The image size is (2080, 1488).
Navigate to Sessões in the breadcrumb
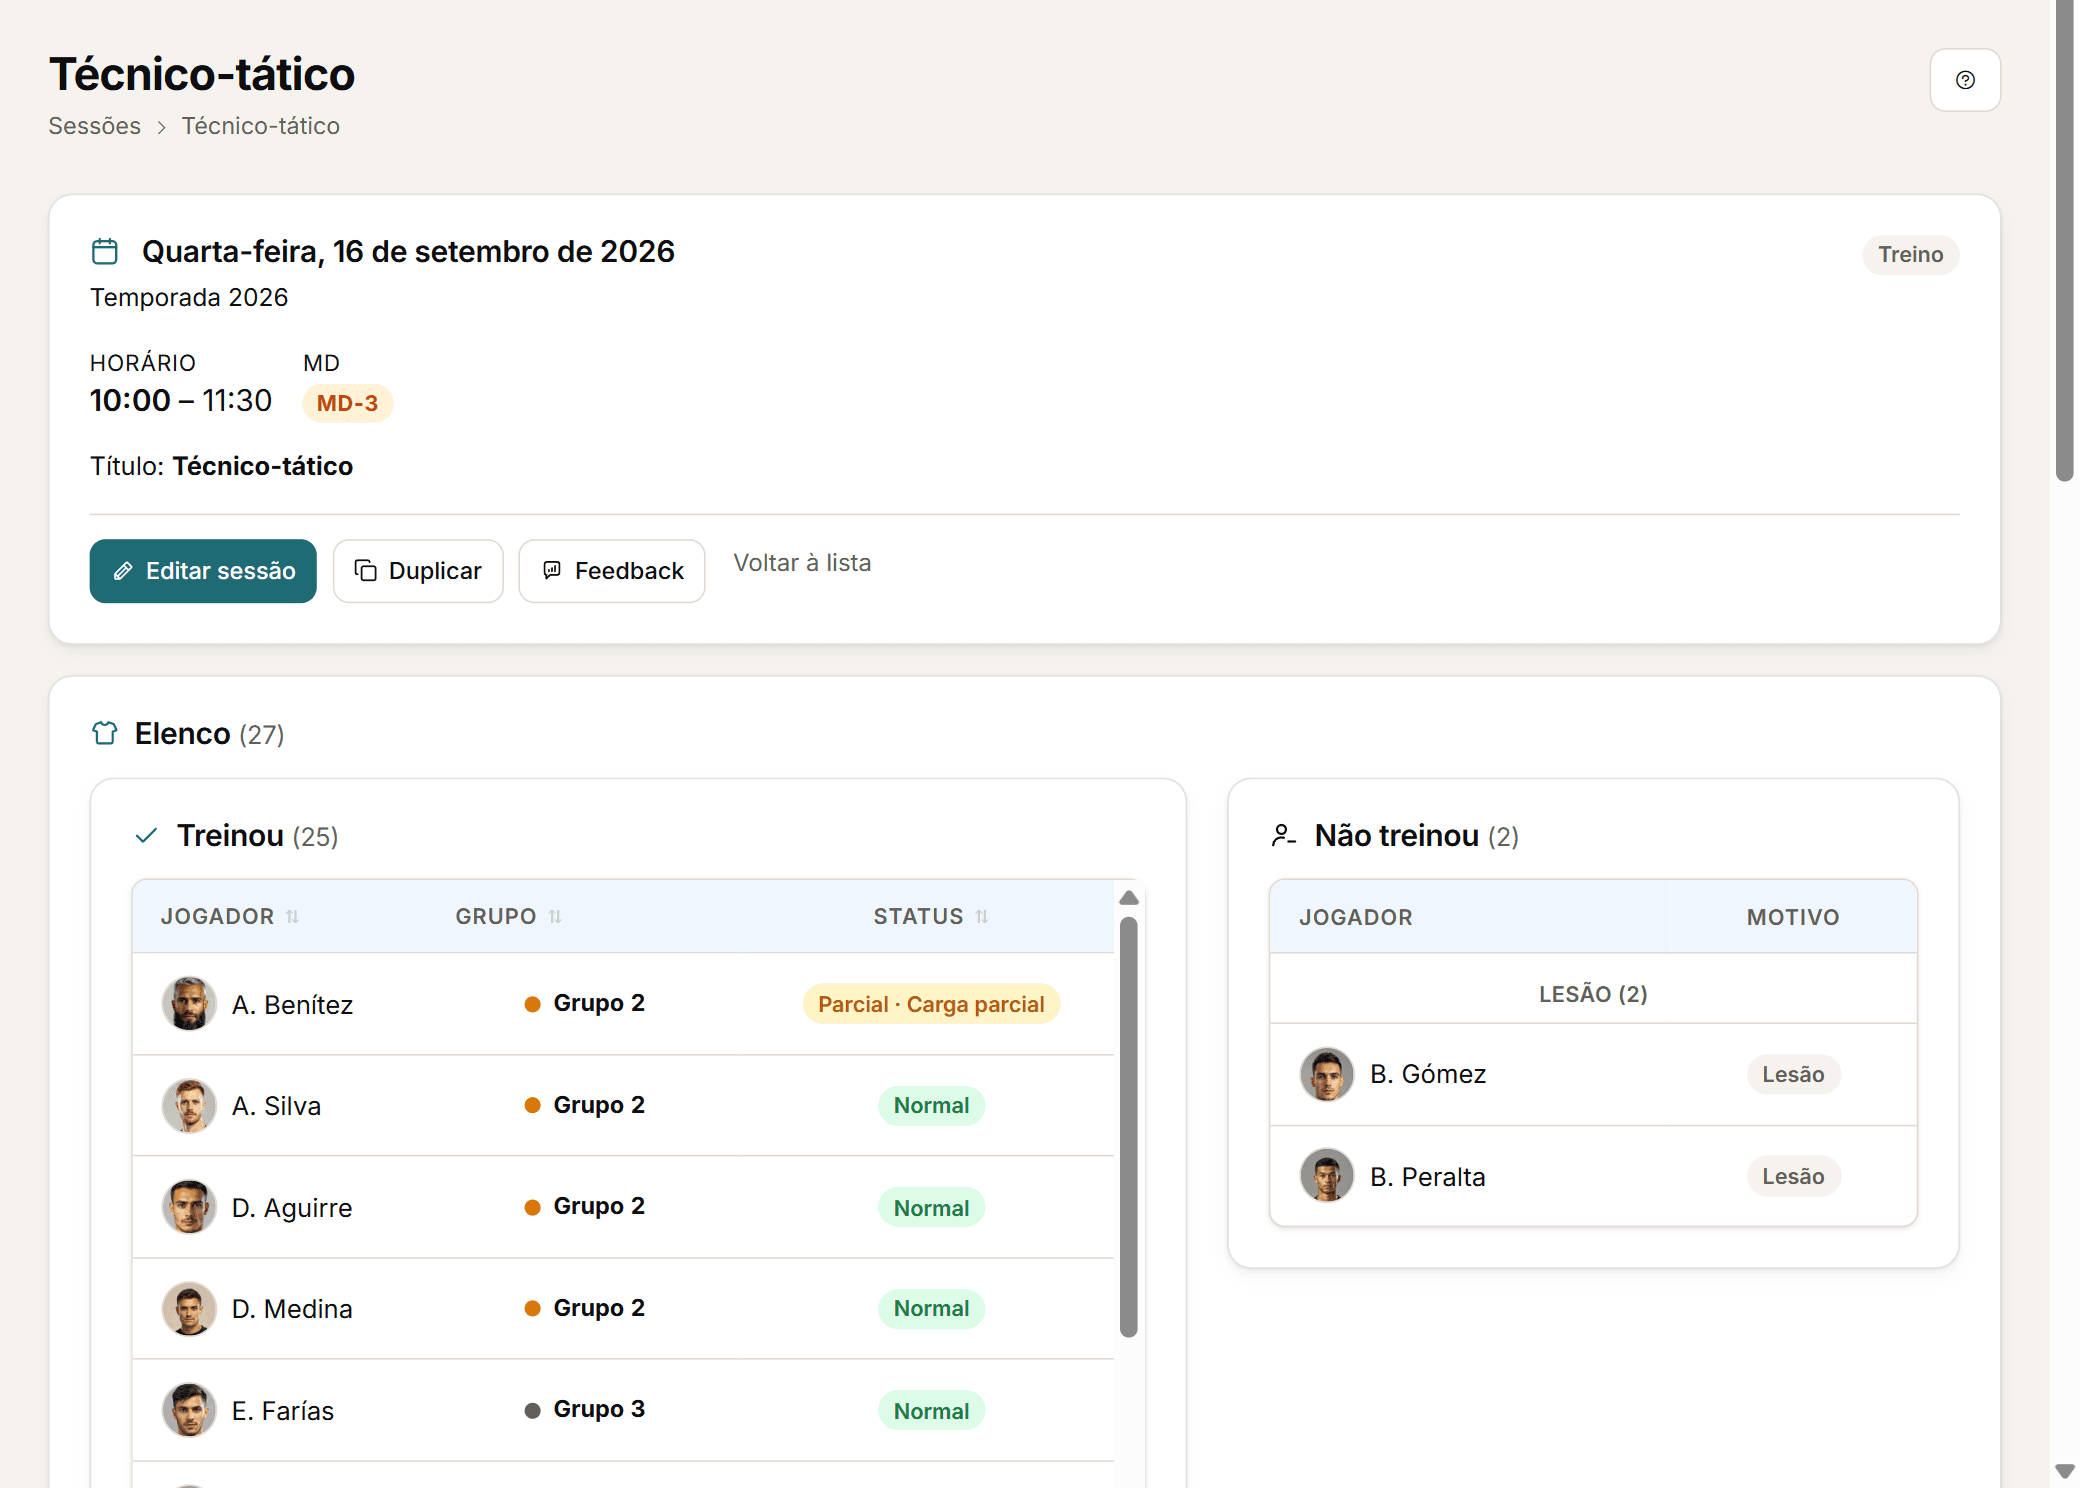pyautogui.click(x=95, y=126)
